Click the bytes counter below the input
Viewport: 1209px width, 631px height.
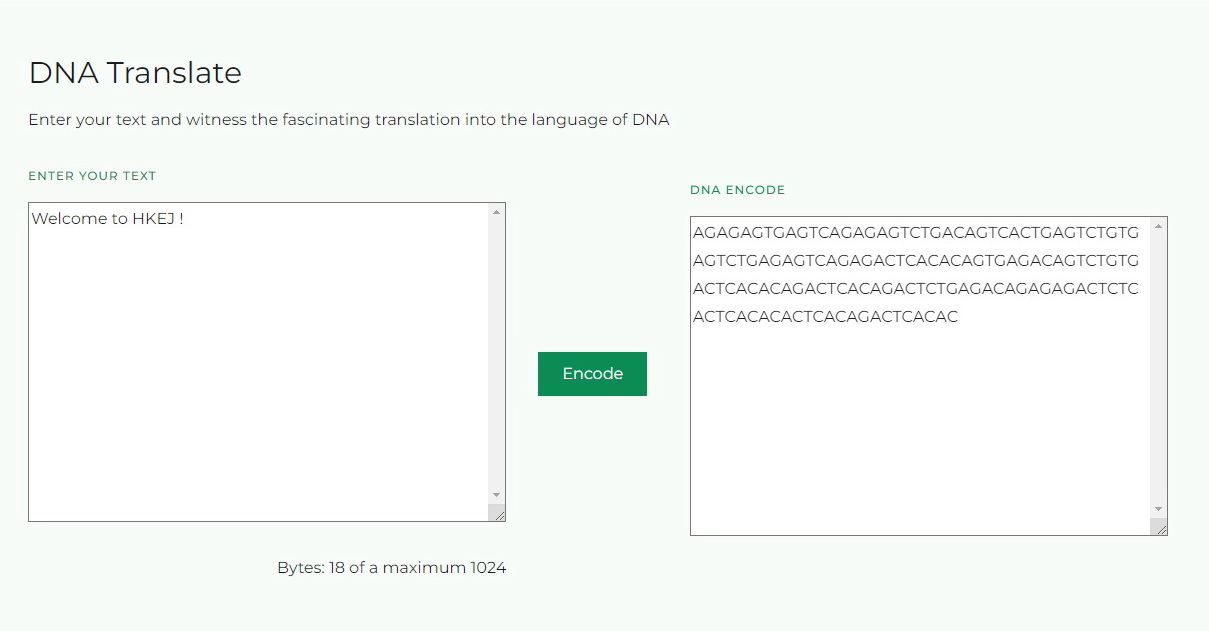point(392,567)
